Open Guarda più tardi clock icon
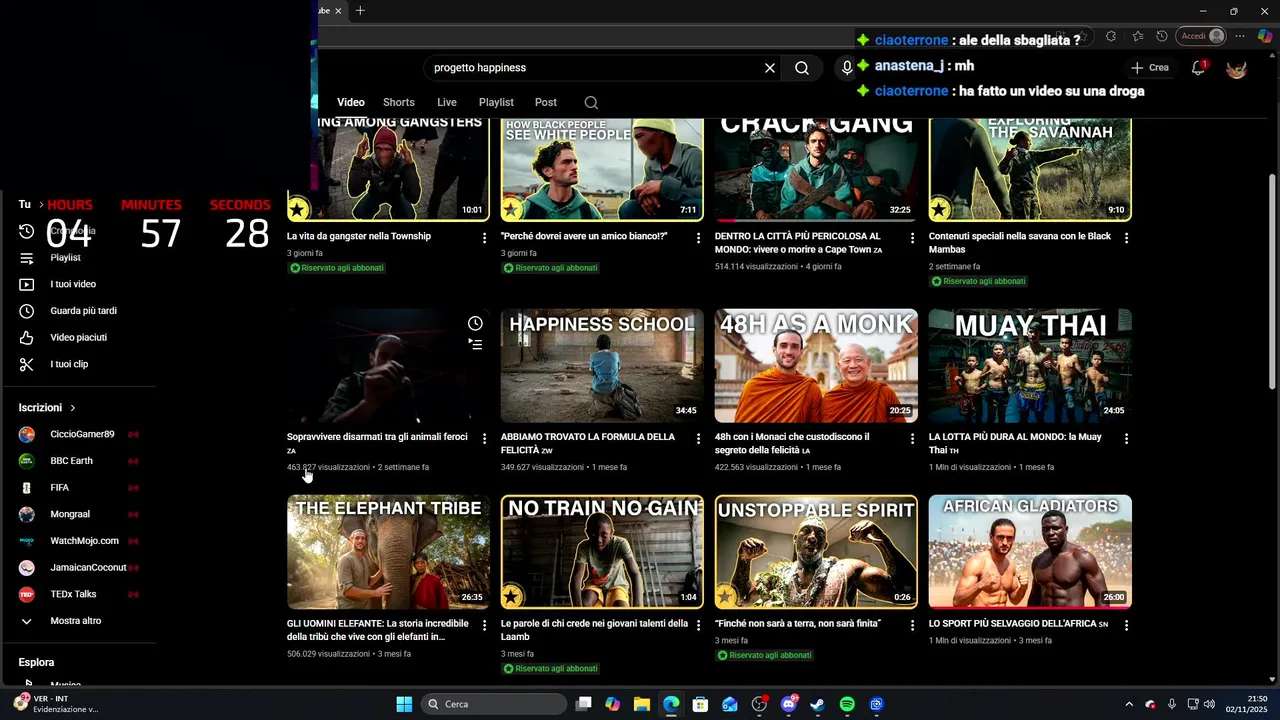1280x720 pixels. [x=27, y=311]
